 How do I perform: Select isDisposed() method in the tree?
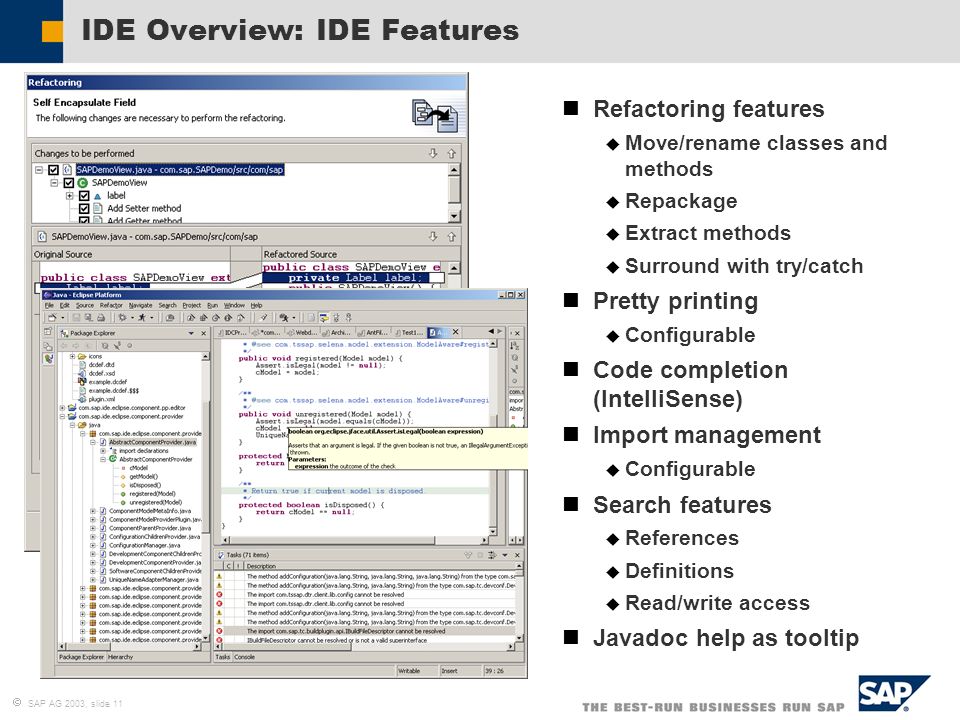145,485
